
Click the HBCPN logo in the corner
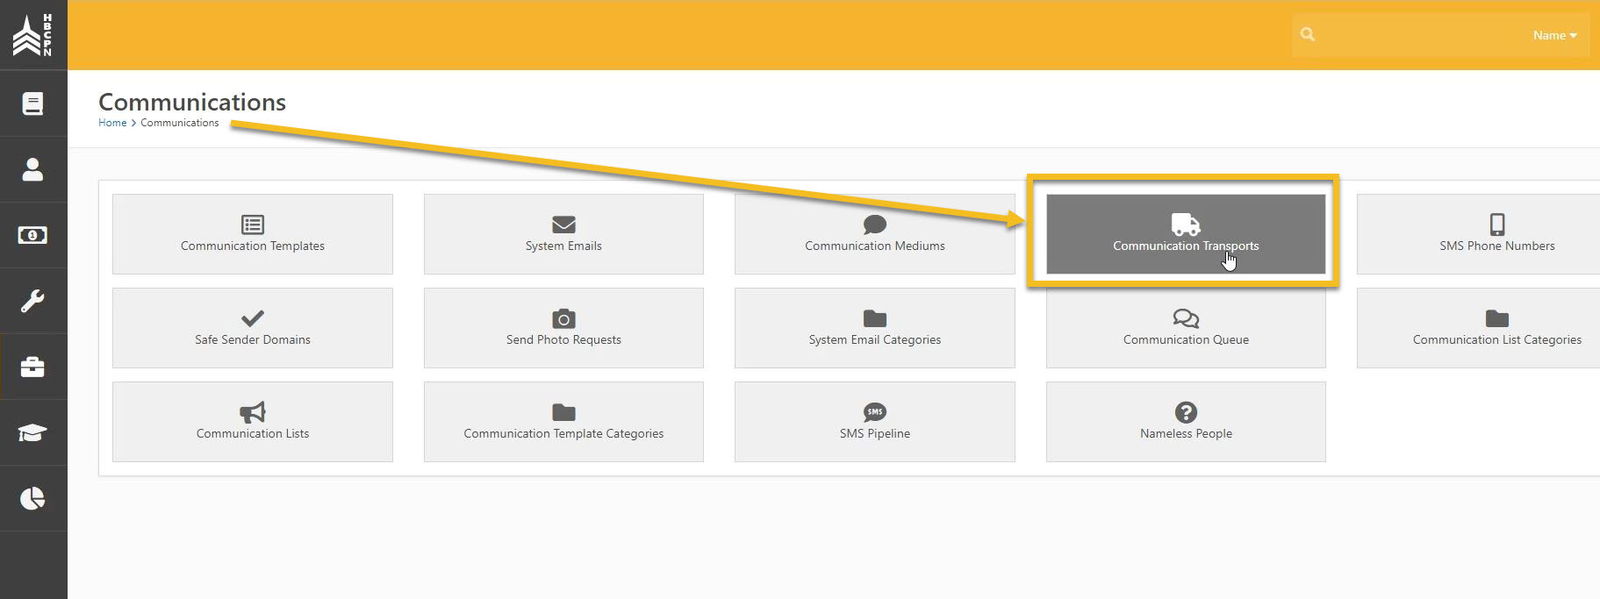tap(32, 34)
